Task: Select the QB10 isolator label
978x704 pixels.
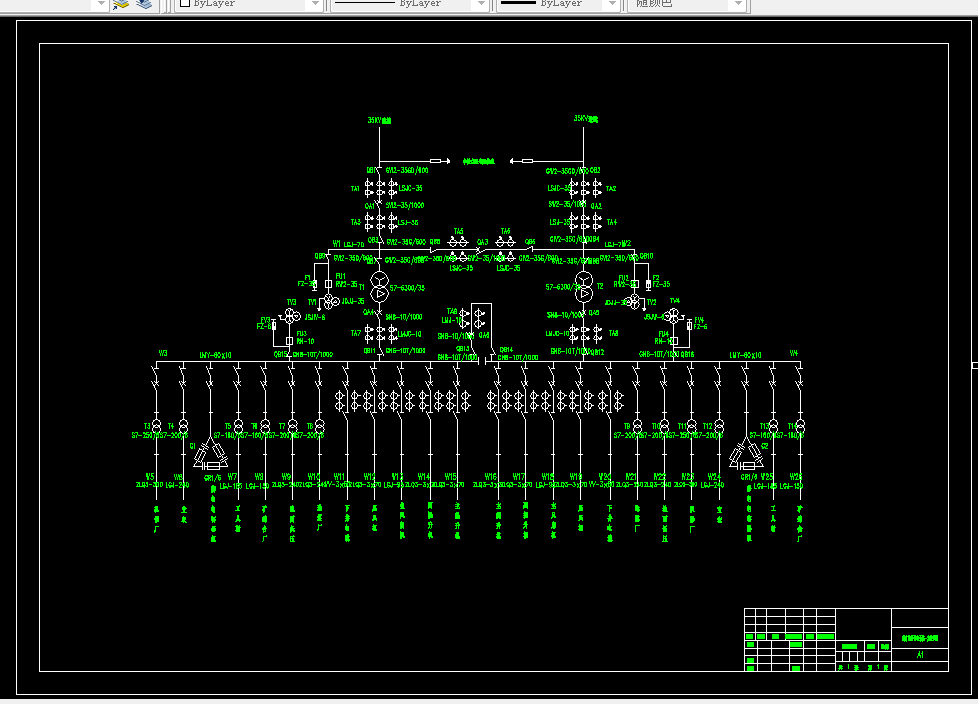Action: point(646,256)
